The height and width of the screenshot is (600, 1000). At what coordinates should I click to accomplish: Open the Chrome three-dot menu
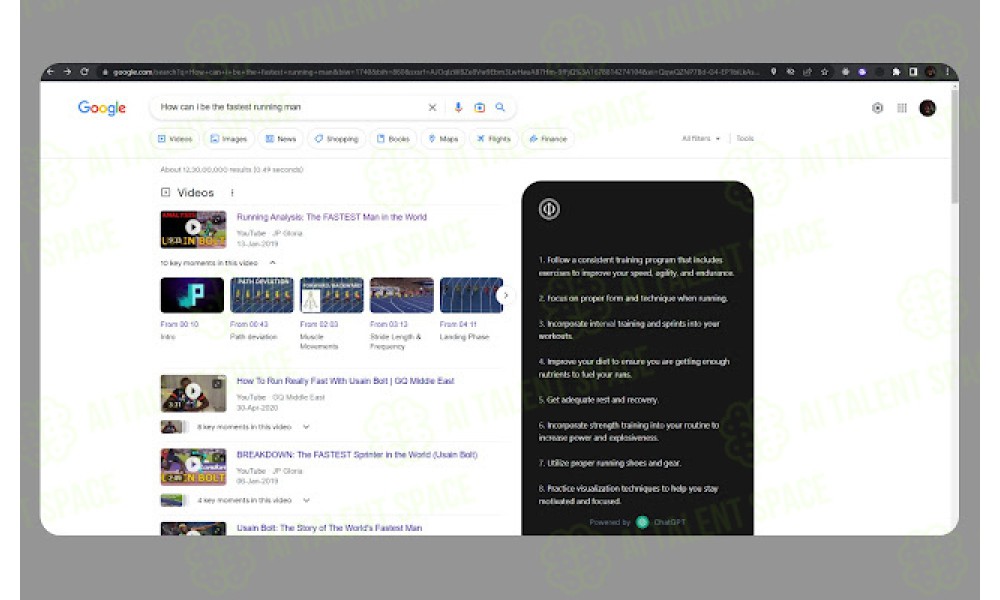[x=947, y=72]
